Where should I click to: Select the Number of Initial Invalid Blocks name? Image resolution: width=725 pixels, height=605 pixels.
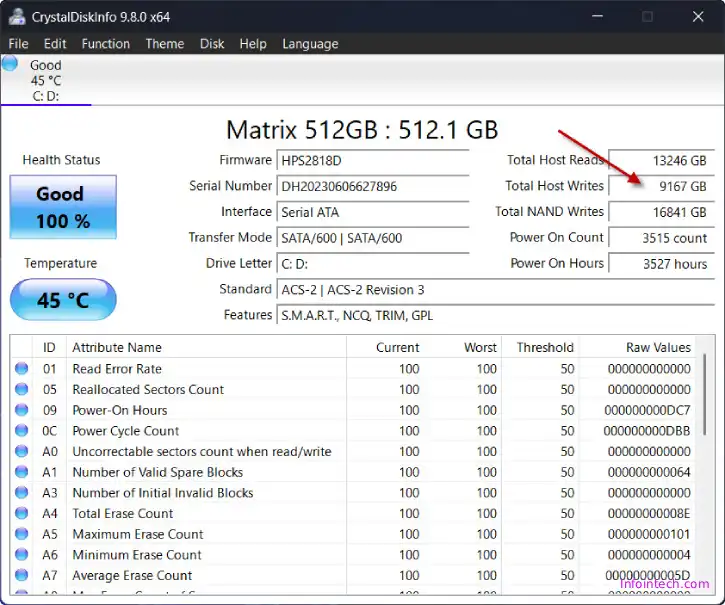(x=163, y=493)
